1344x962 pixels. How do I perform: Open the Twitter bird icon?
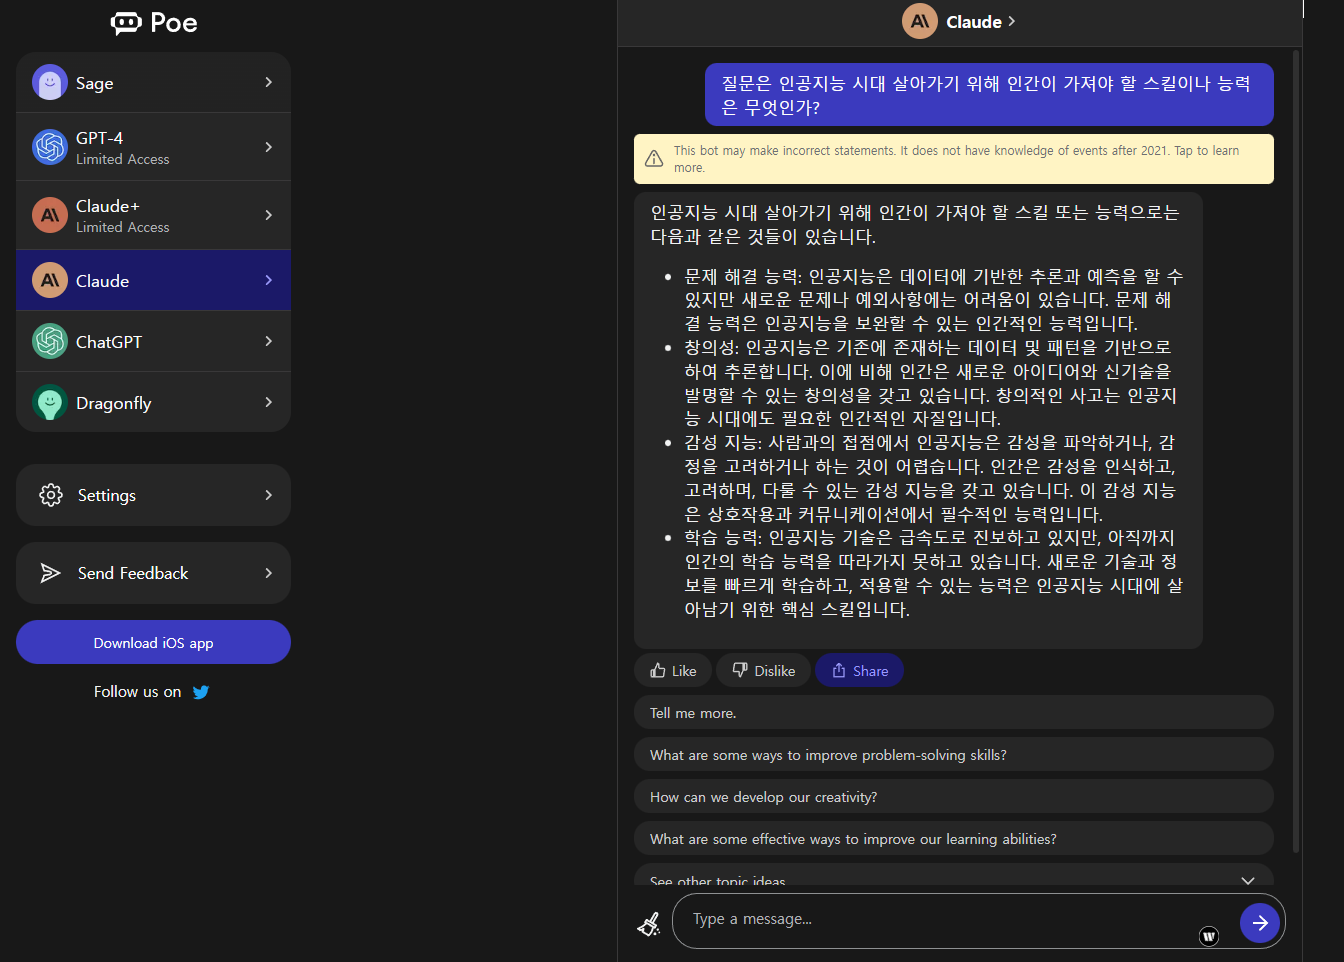click(x=201, y=692)
